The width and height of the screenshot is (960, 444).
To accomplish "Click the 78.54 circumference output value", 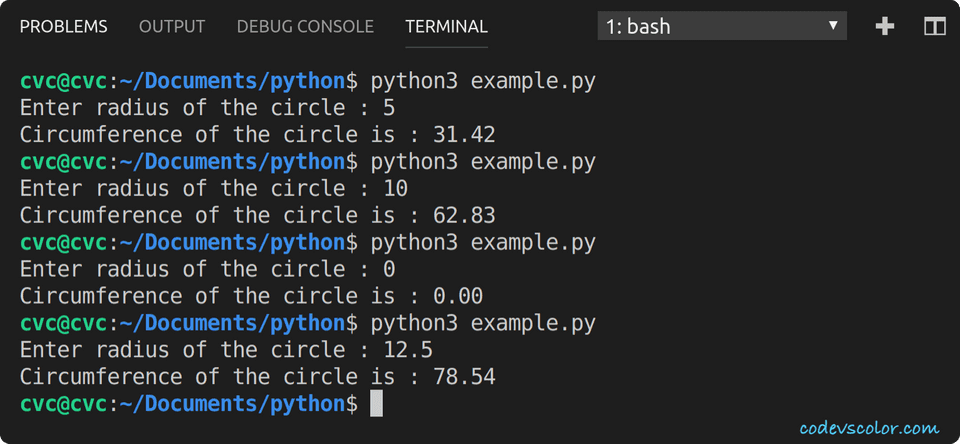I will (x=464, y=377).
